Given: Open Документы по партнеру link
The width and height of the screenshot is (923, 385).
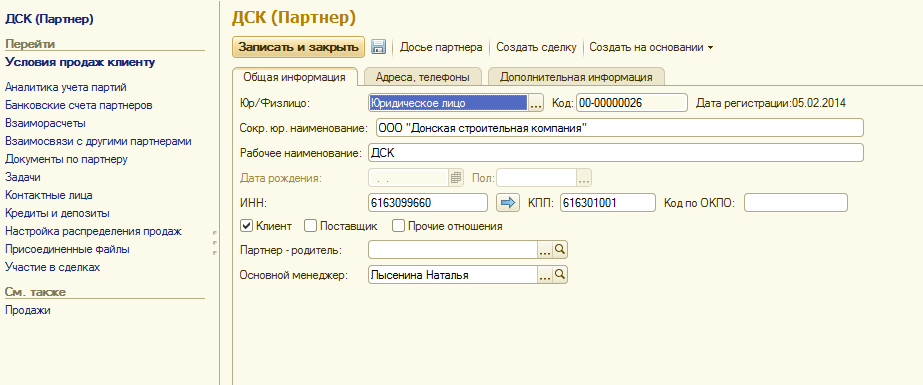Looking at the screenshot, I should (x=67, y=159).
